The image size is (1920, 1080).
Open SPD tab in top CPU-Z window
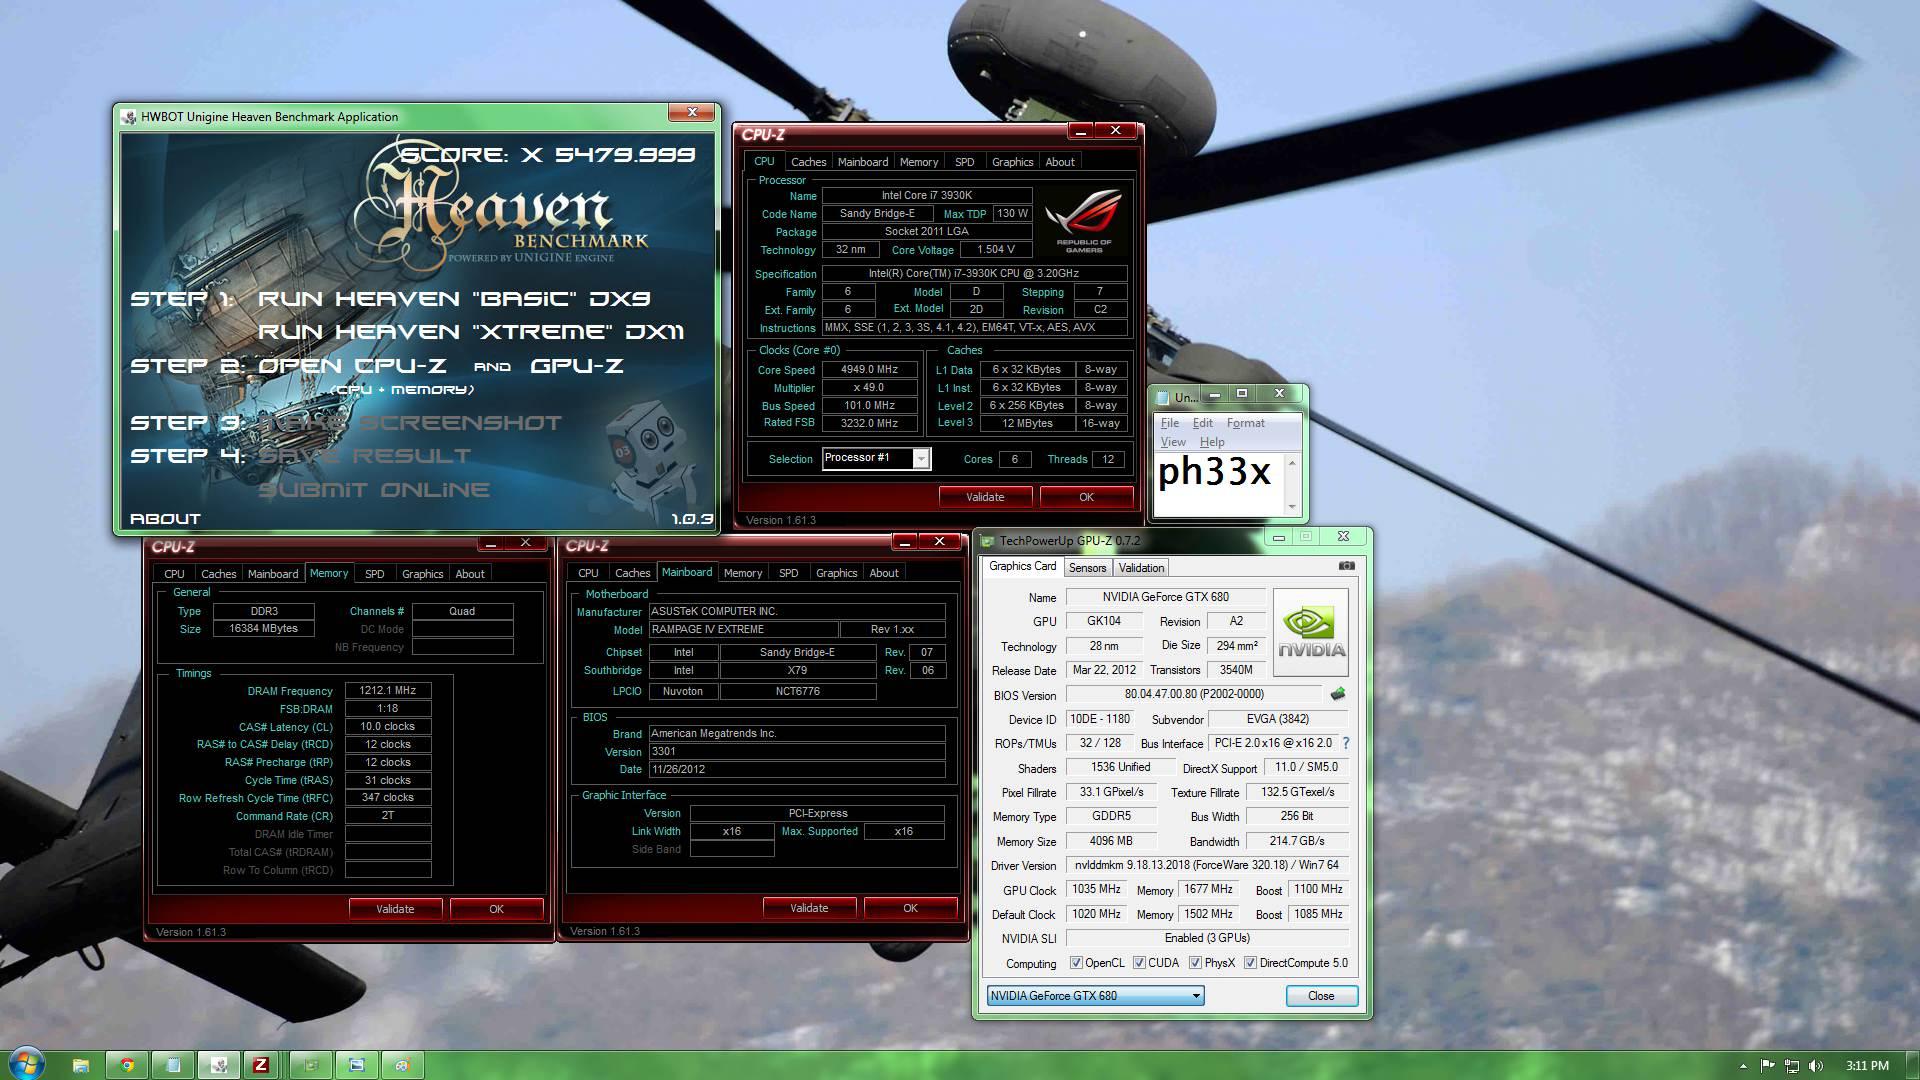pyautogui.click(x=964, y=162)
